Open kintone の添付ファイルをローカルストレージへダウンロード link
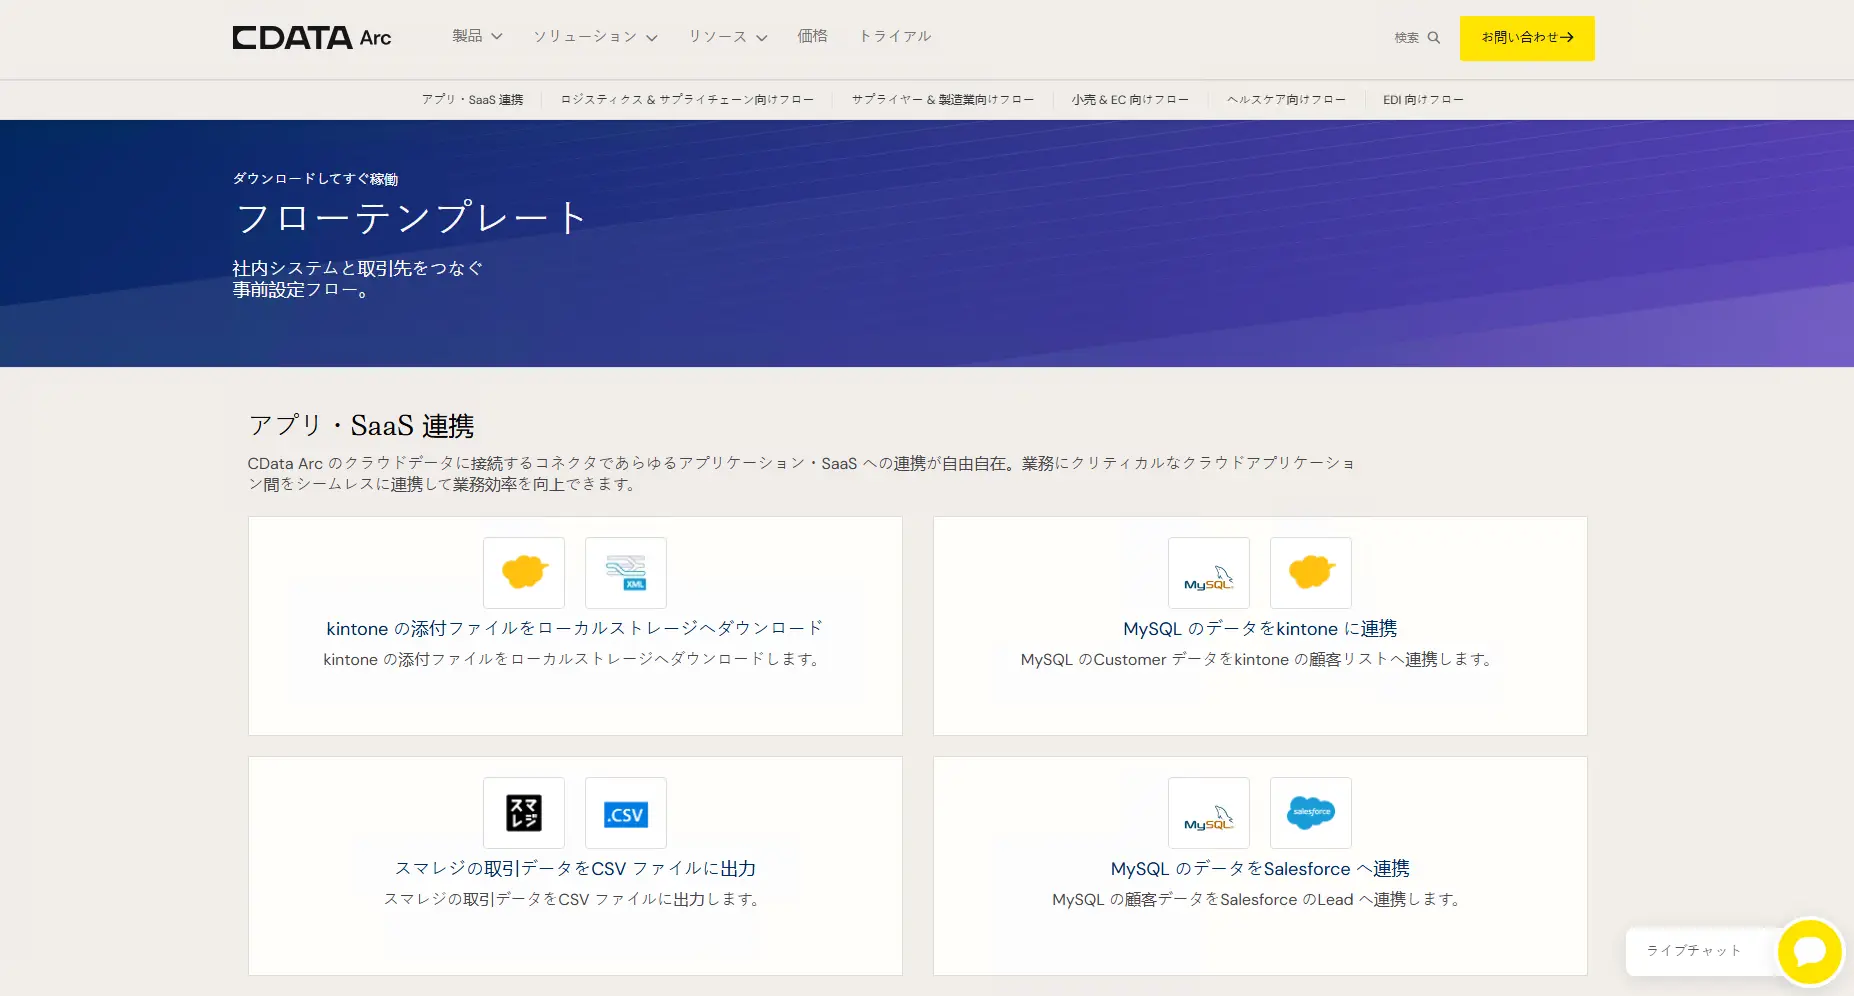Viewport: 1854px width, 996px height. pyautogui.click(x=575, y=628)
